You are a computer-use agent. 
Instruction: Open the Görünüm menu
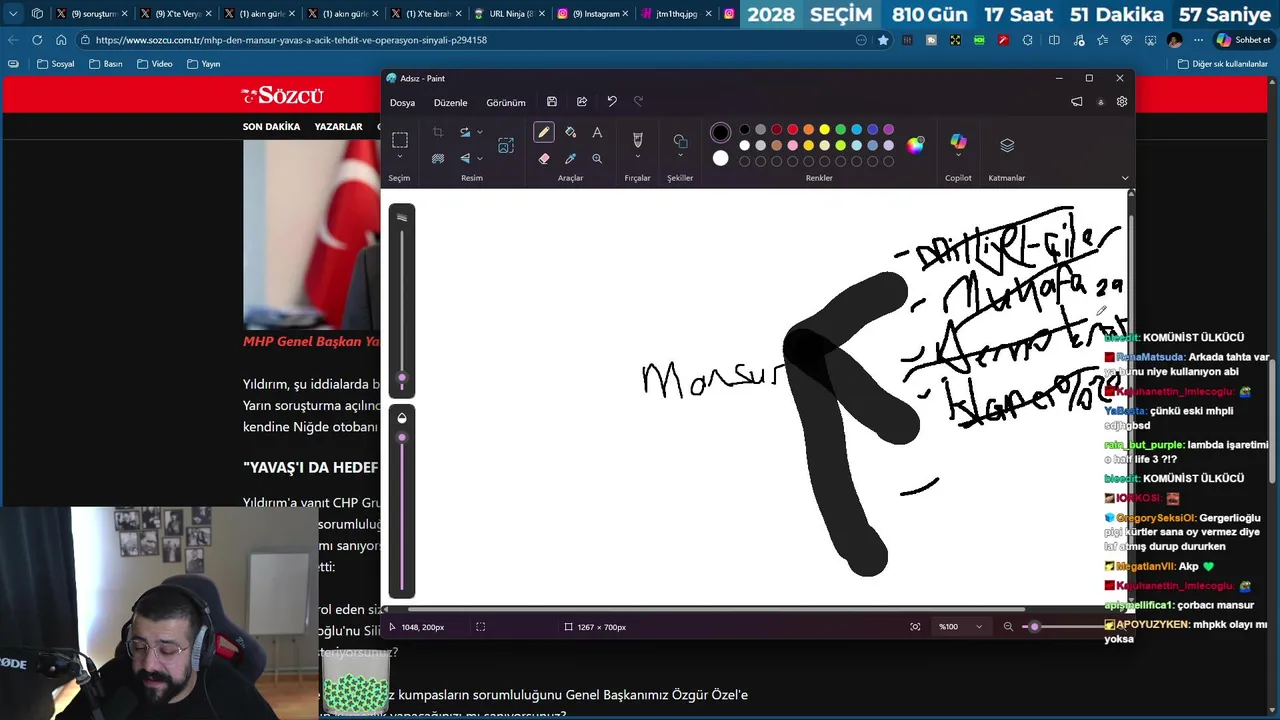pos(506,102)
